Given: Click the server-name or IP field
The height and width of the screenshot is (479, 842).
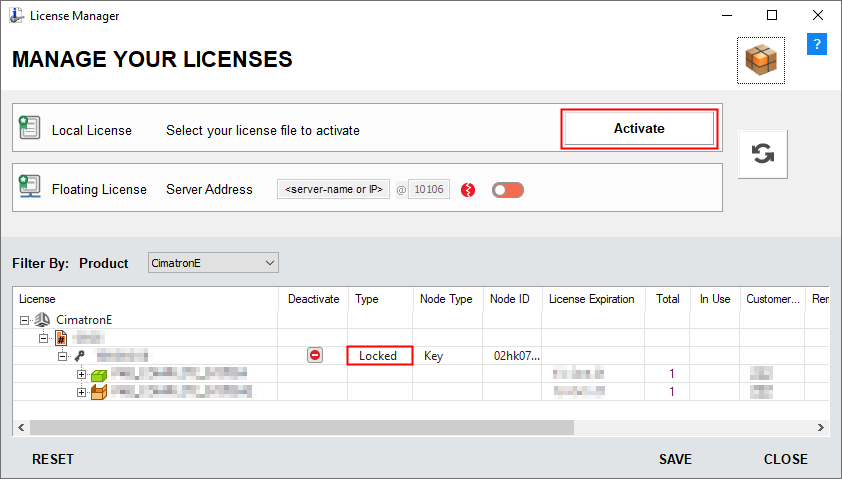Looking at the screenshot, I should (x=333, y=190).
